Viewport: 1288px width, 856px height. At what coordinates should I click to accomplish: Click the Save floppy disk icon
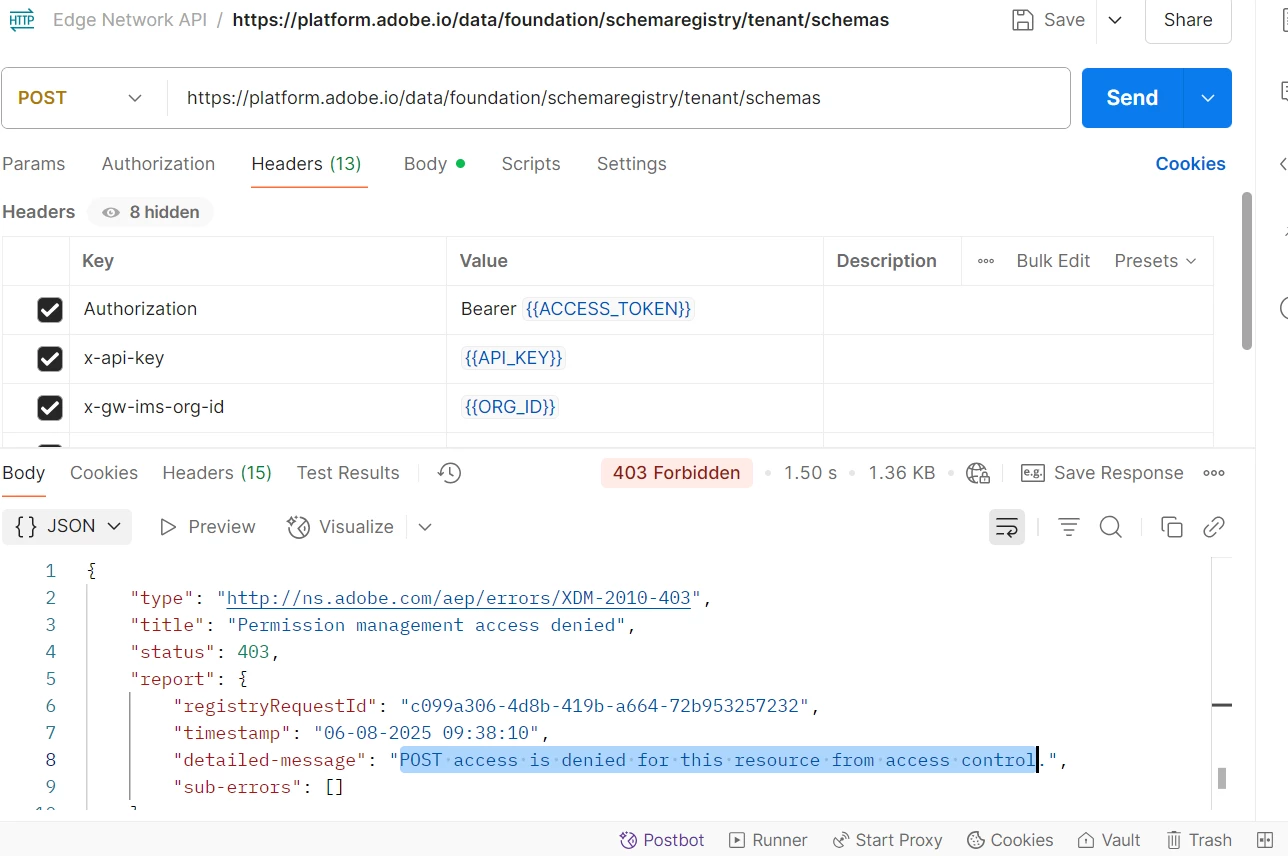point(1022,20)
